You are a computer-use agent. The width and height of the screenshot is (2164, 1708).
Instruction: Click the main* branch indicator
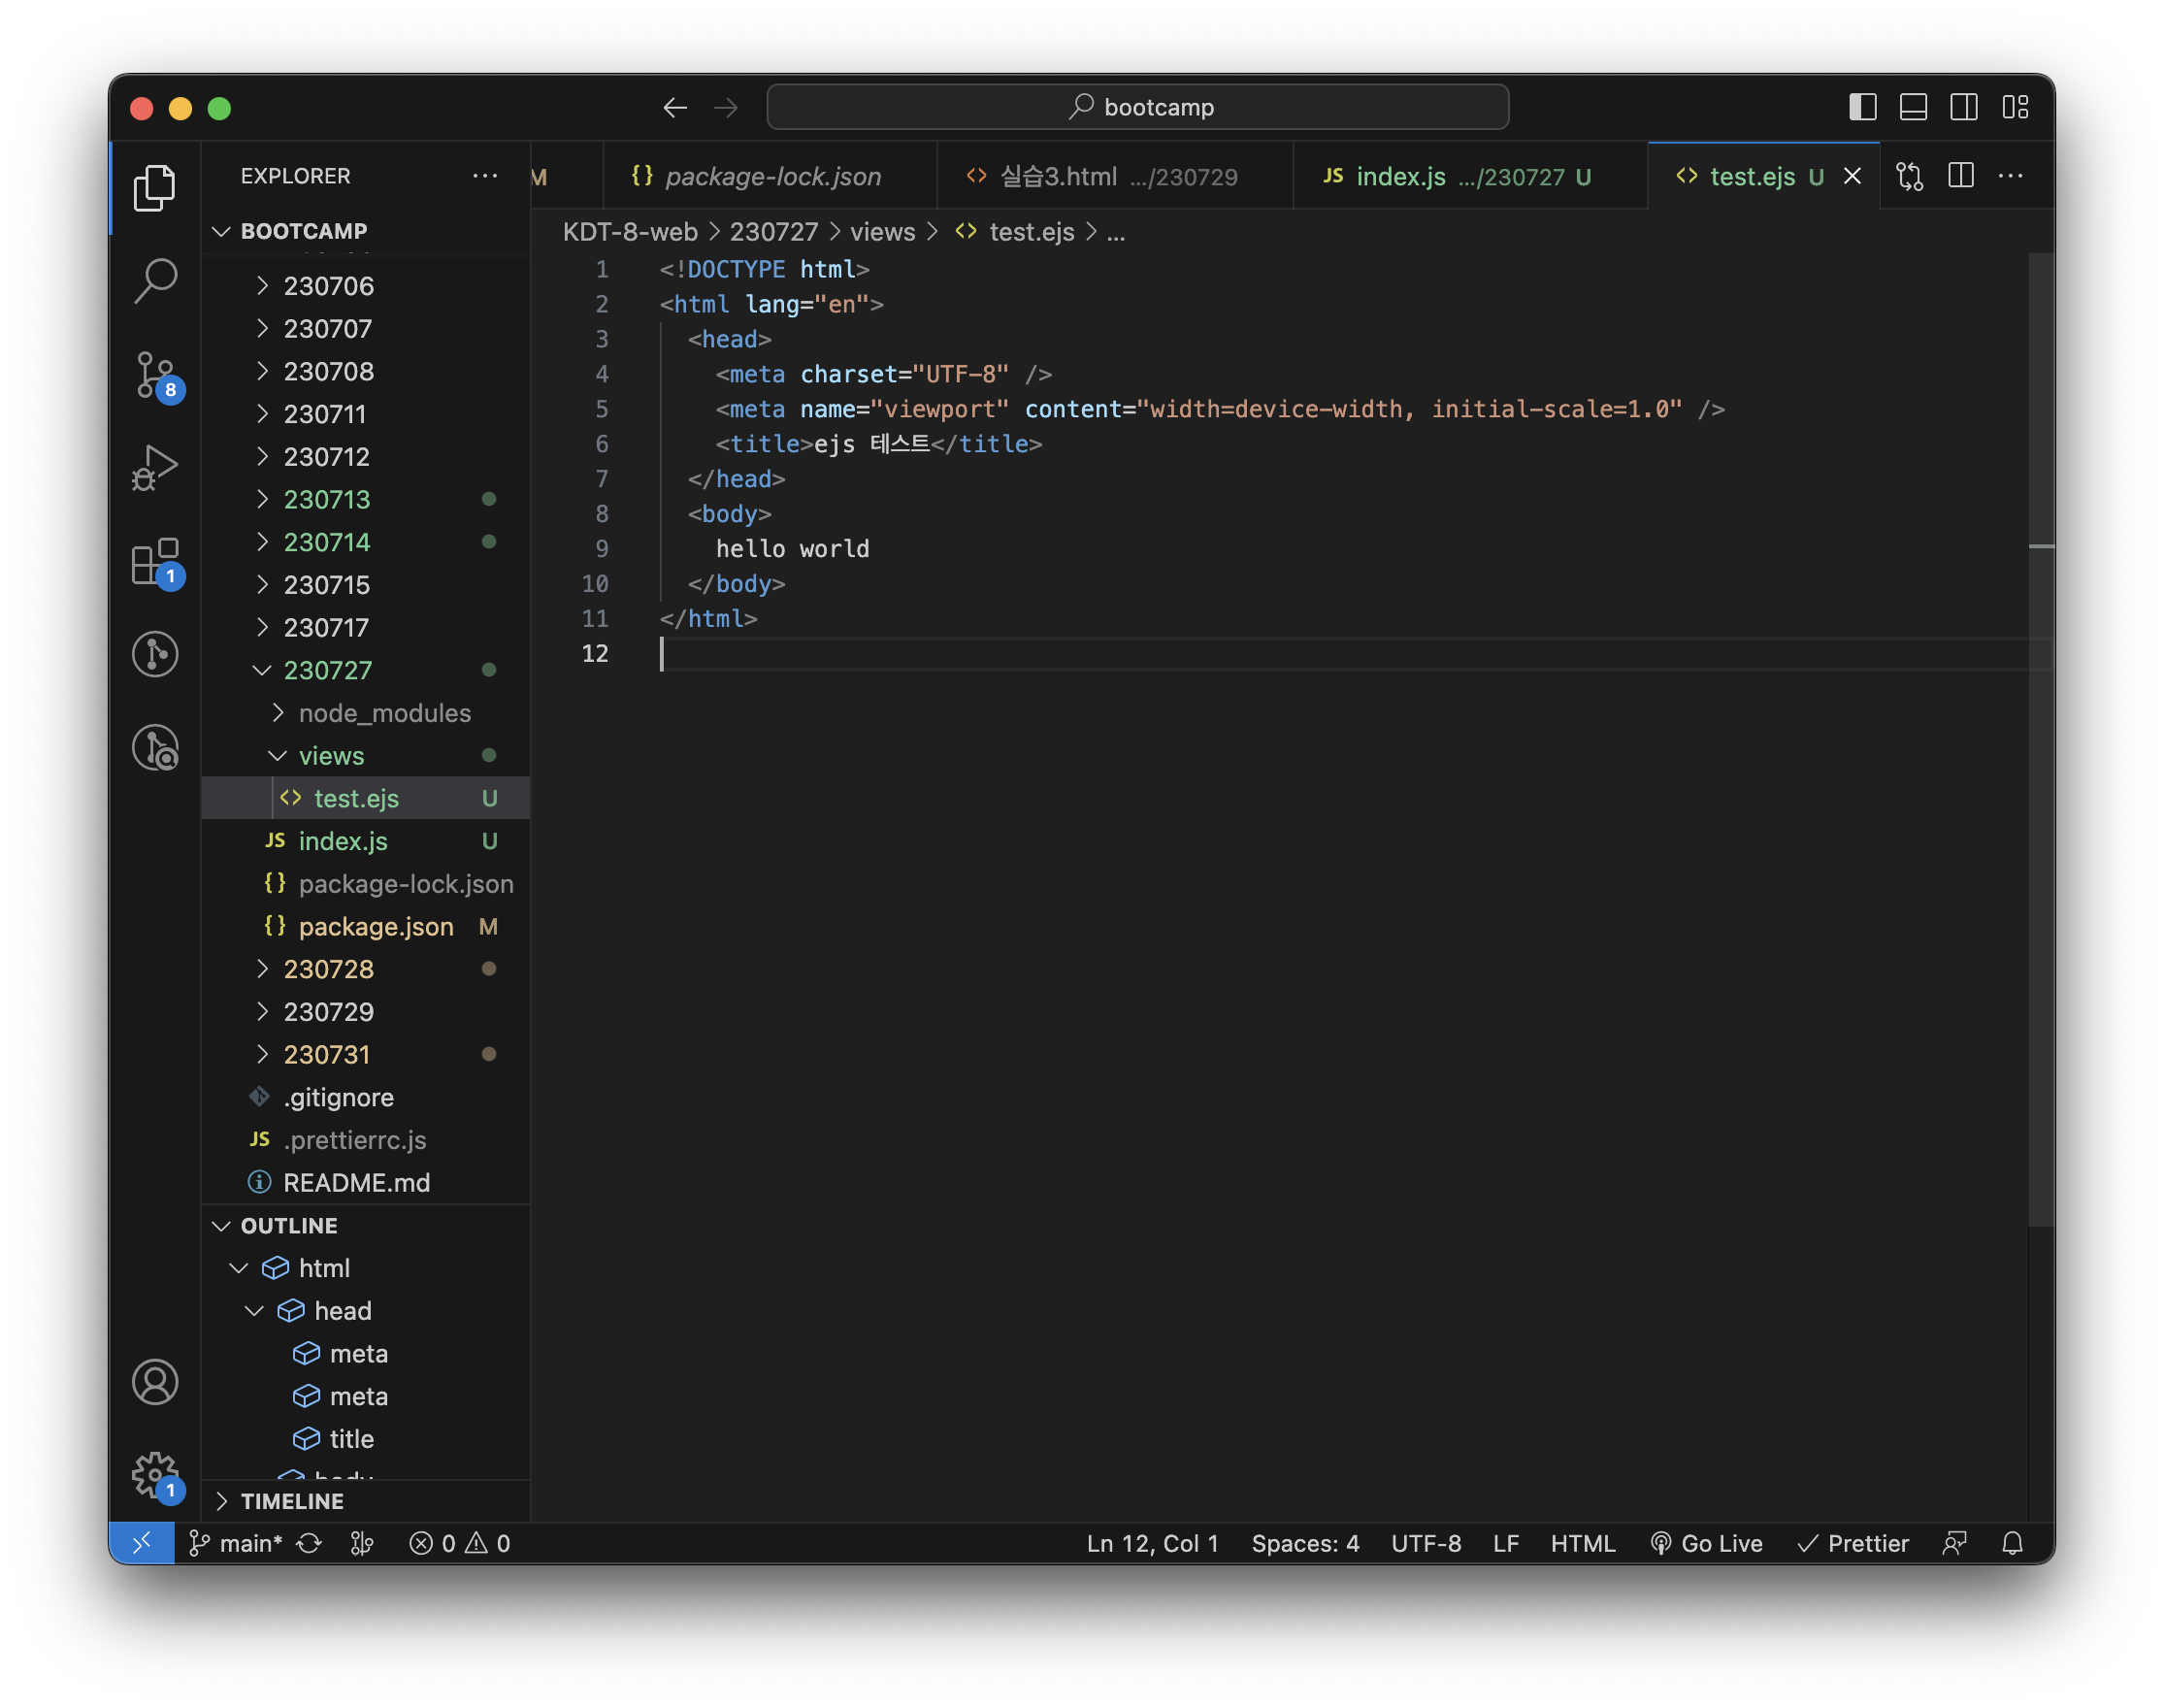click(237, 1543)
